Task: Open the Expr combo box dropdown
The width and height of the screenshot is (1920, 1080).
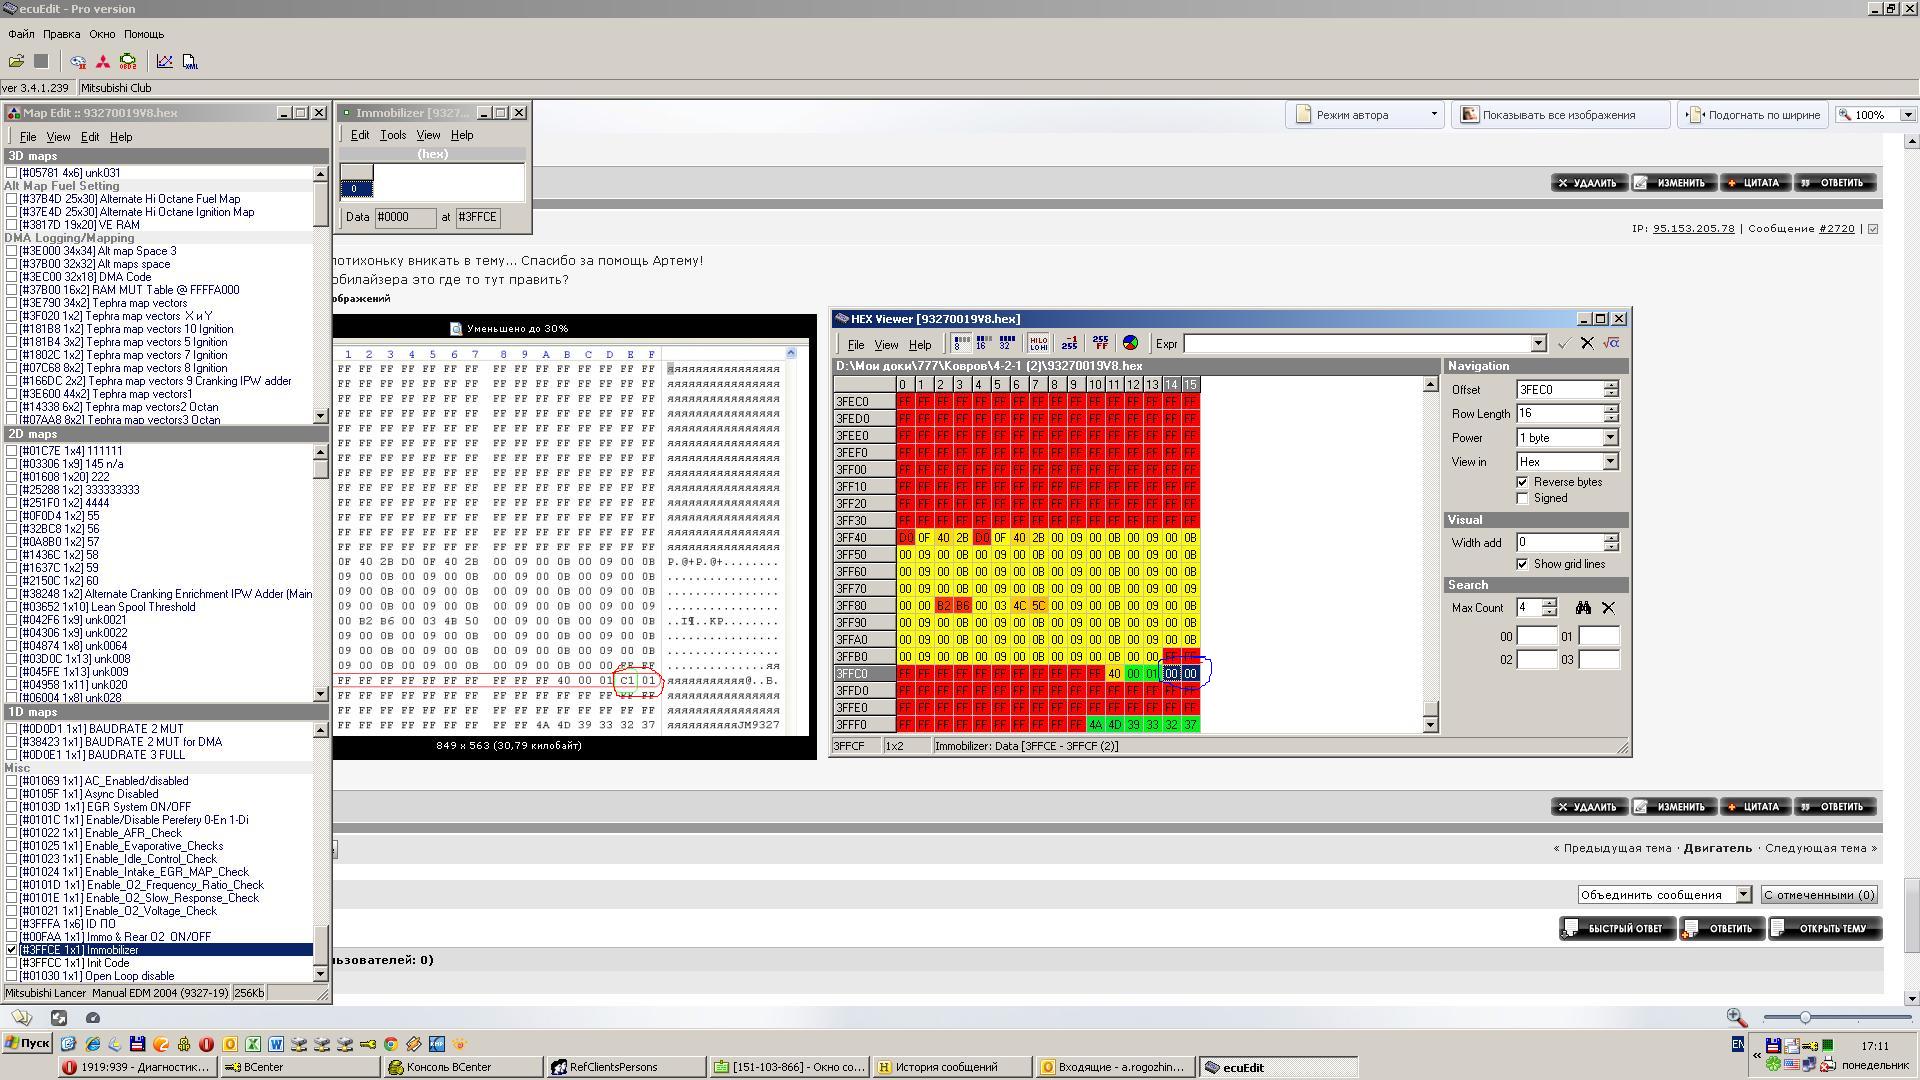Action: [x=1538, y=344]
